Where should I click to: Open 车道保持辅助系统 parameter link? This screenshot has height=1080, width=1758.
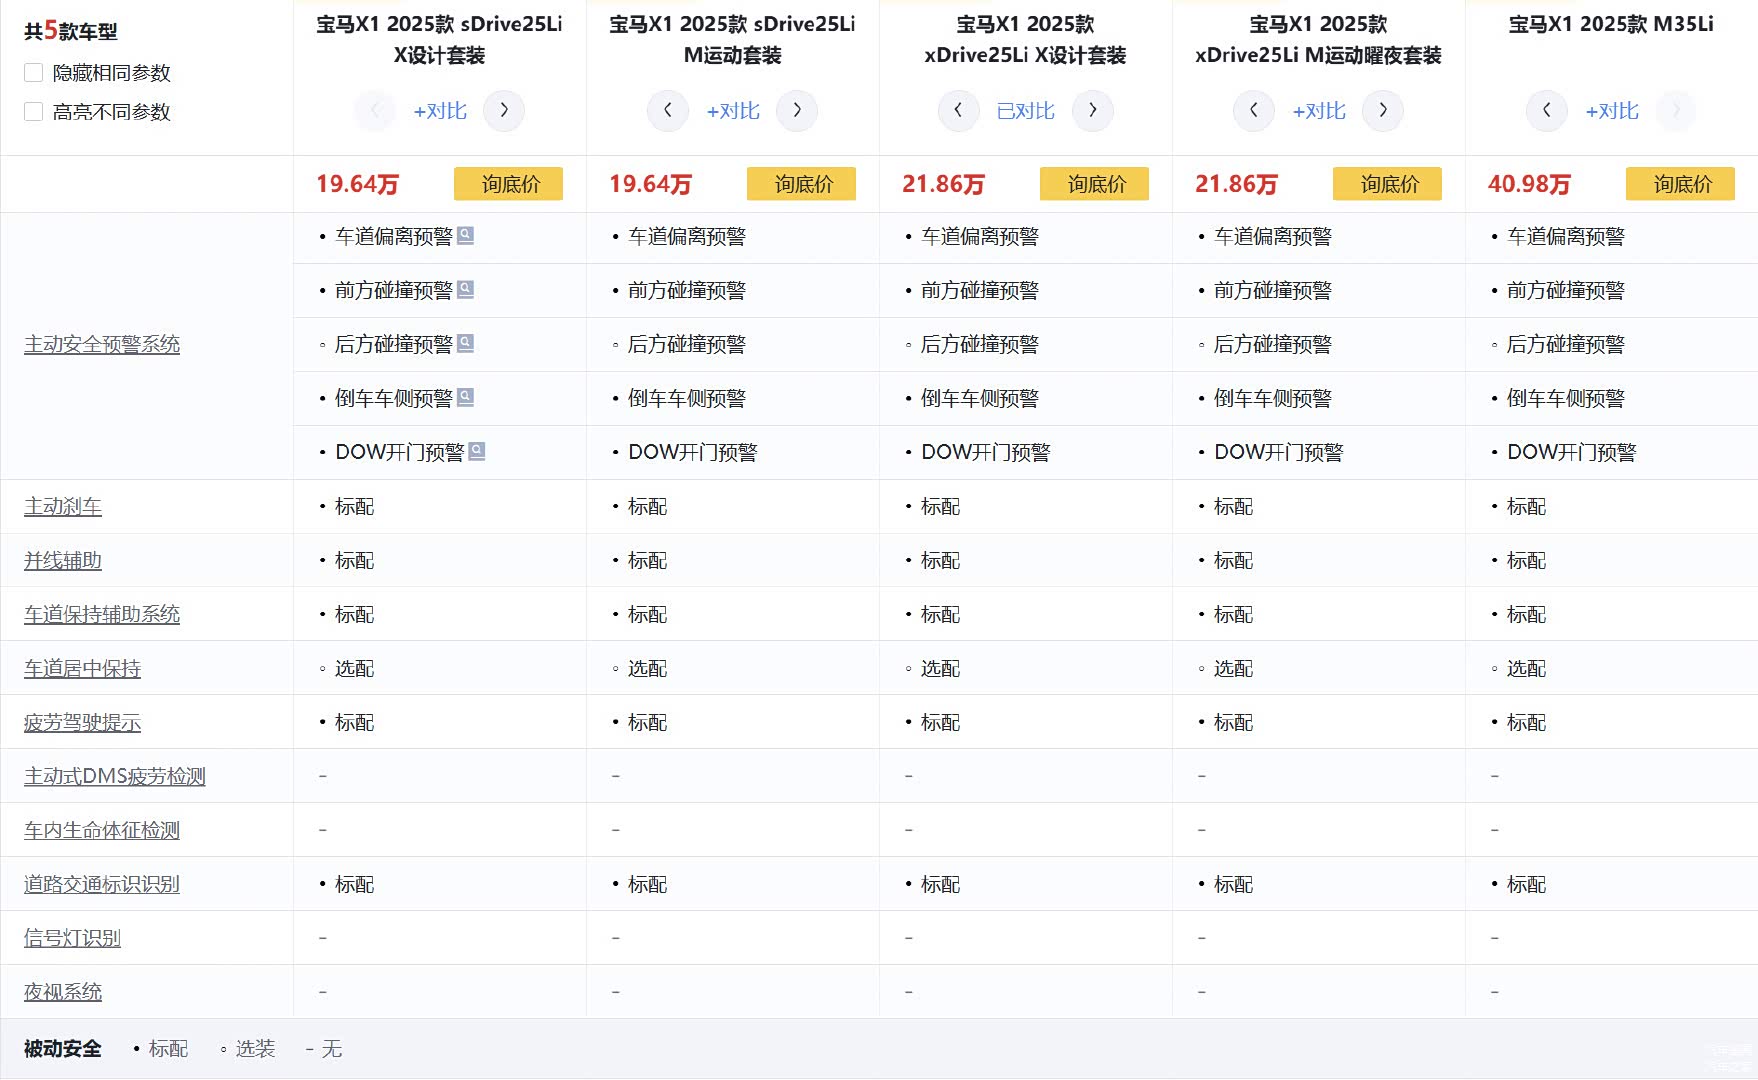tap(102, 615)
